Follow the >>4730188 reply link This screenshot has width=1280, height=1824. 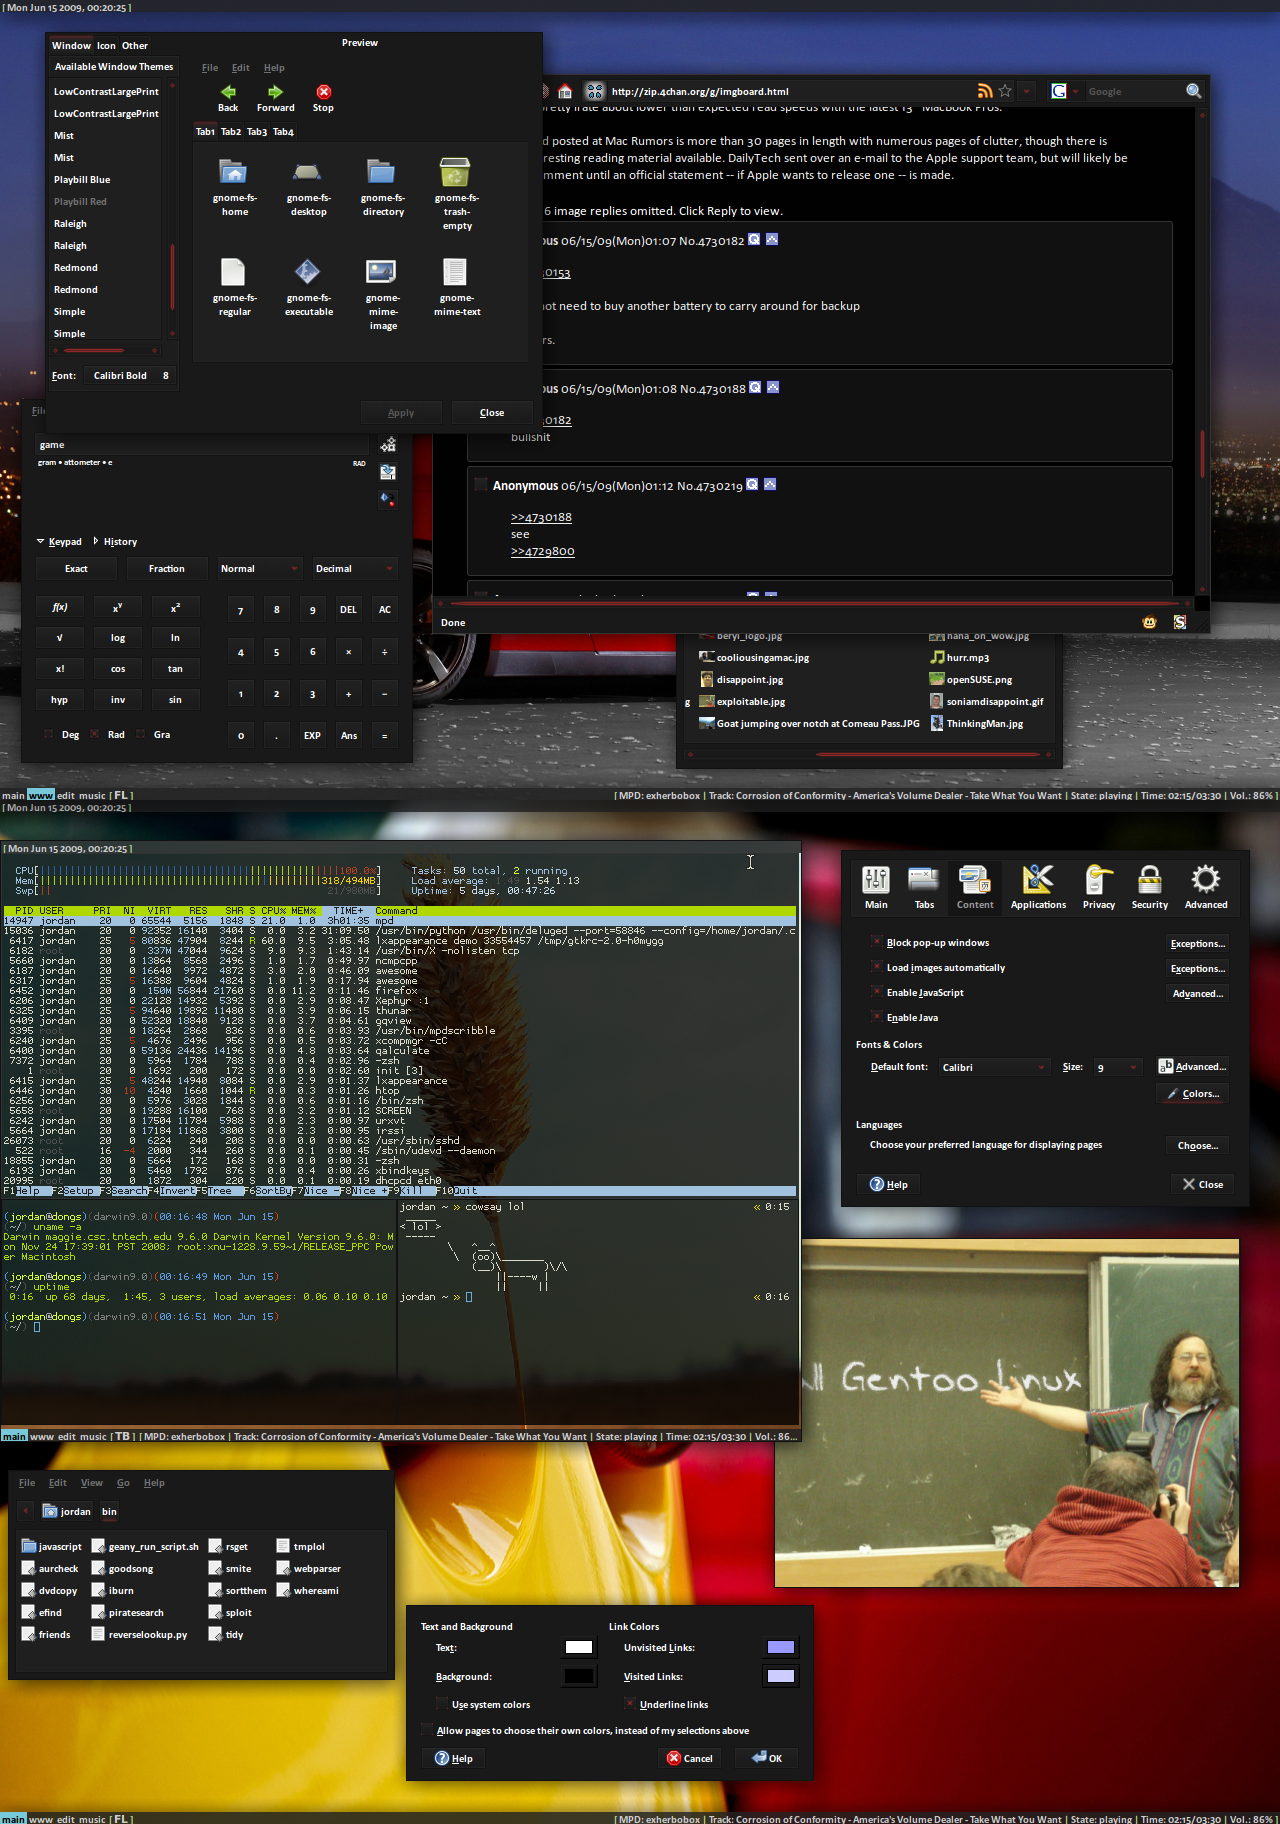coord(541,517)
